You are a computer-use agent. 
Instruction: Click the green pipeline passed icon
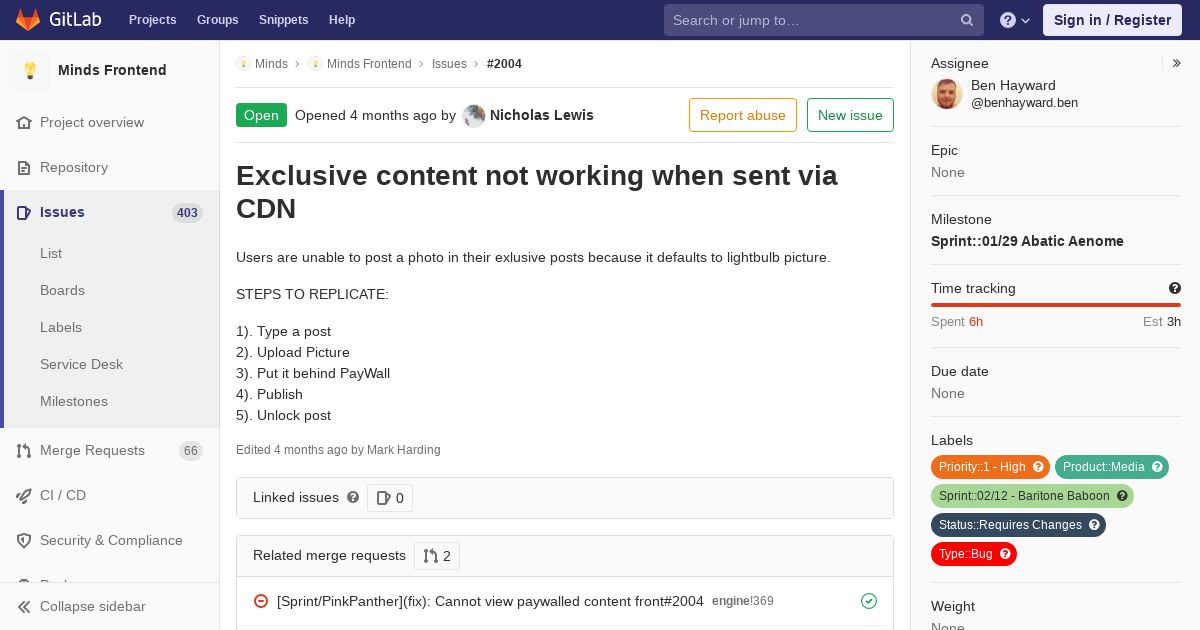(x=869, y=601)
